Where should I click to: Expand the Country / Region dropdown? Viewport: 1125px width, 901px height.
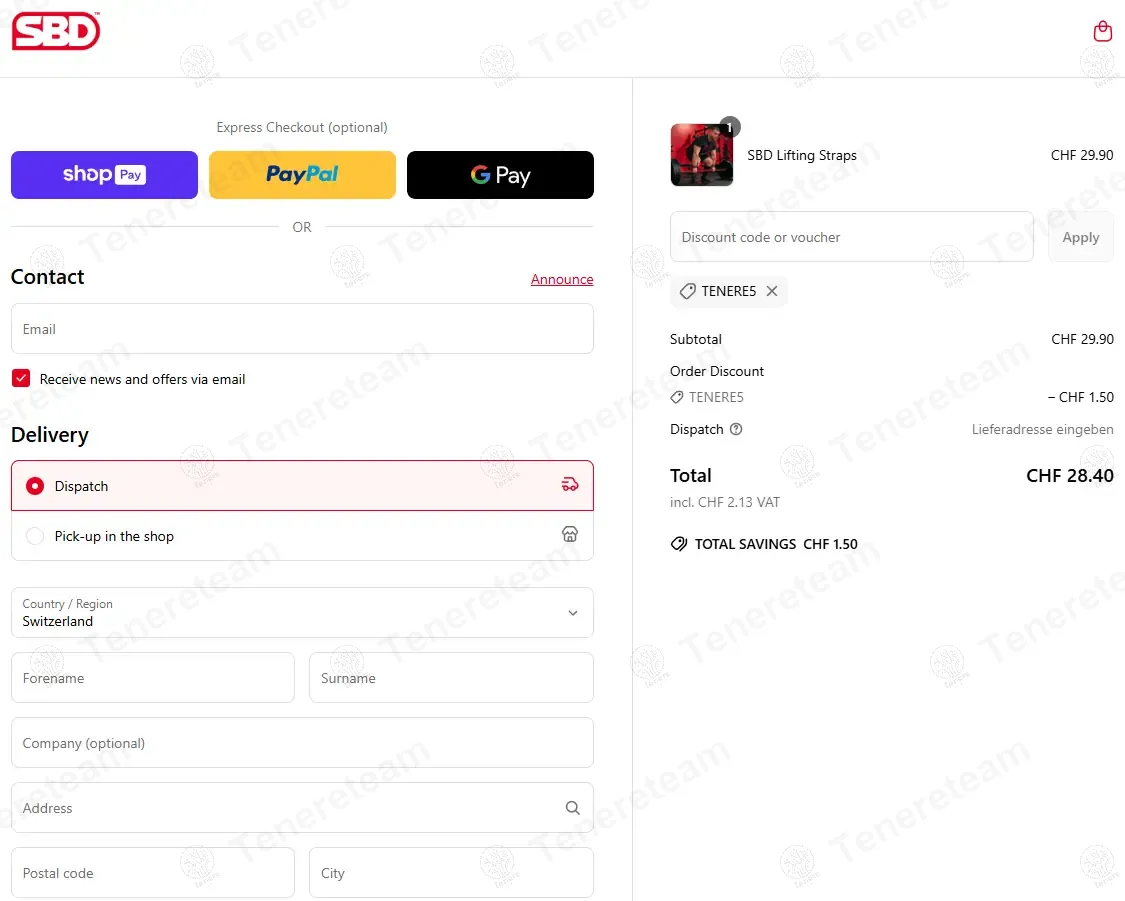pos(302,613)
